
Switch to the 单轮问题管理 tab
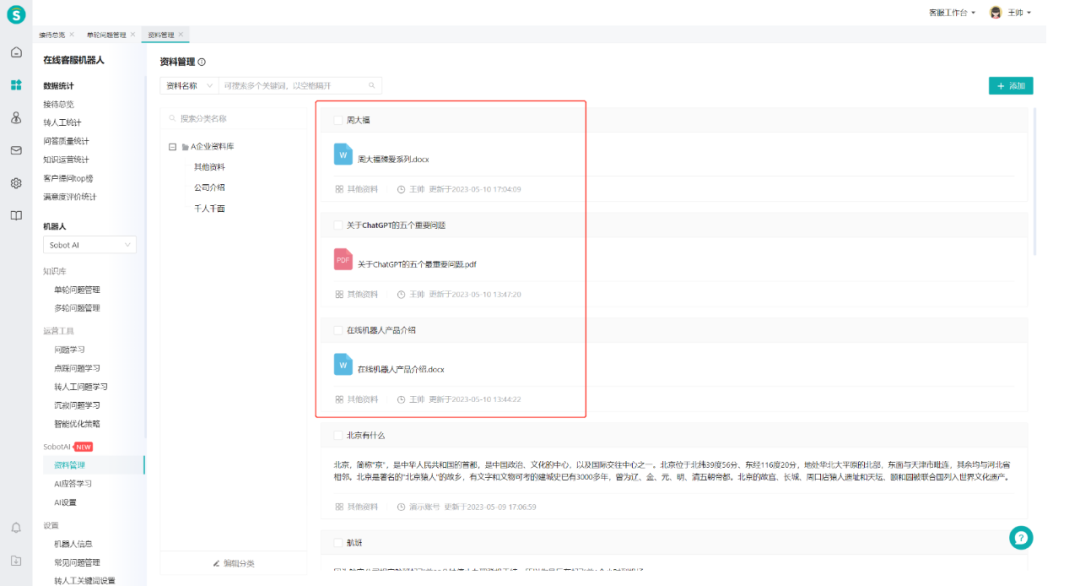(x=106, y=34)
